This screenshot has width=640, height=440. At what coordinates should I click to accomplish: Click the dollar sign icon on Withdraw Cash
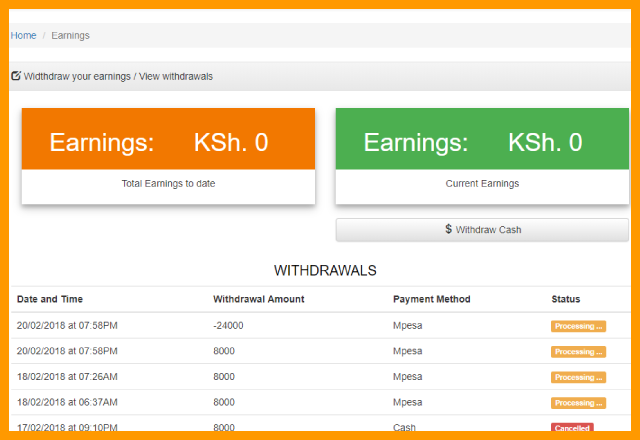pyautogui.click(x=449, y=230)
